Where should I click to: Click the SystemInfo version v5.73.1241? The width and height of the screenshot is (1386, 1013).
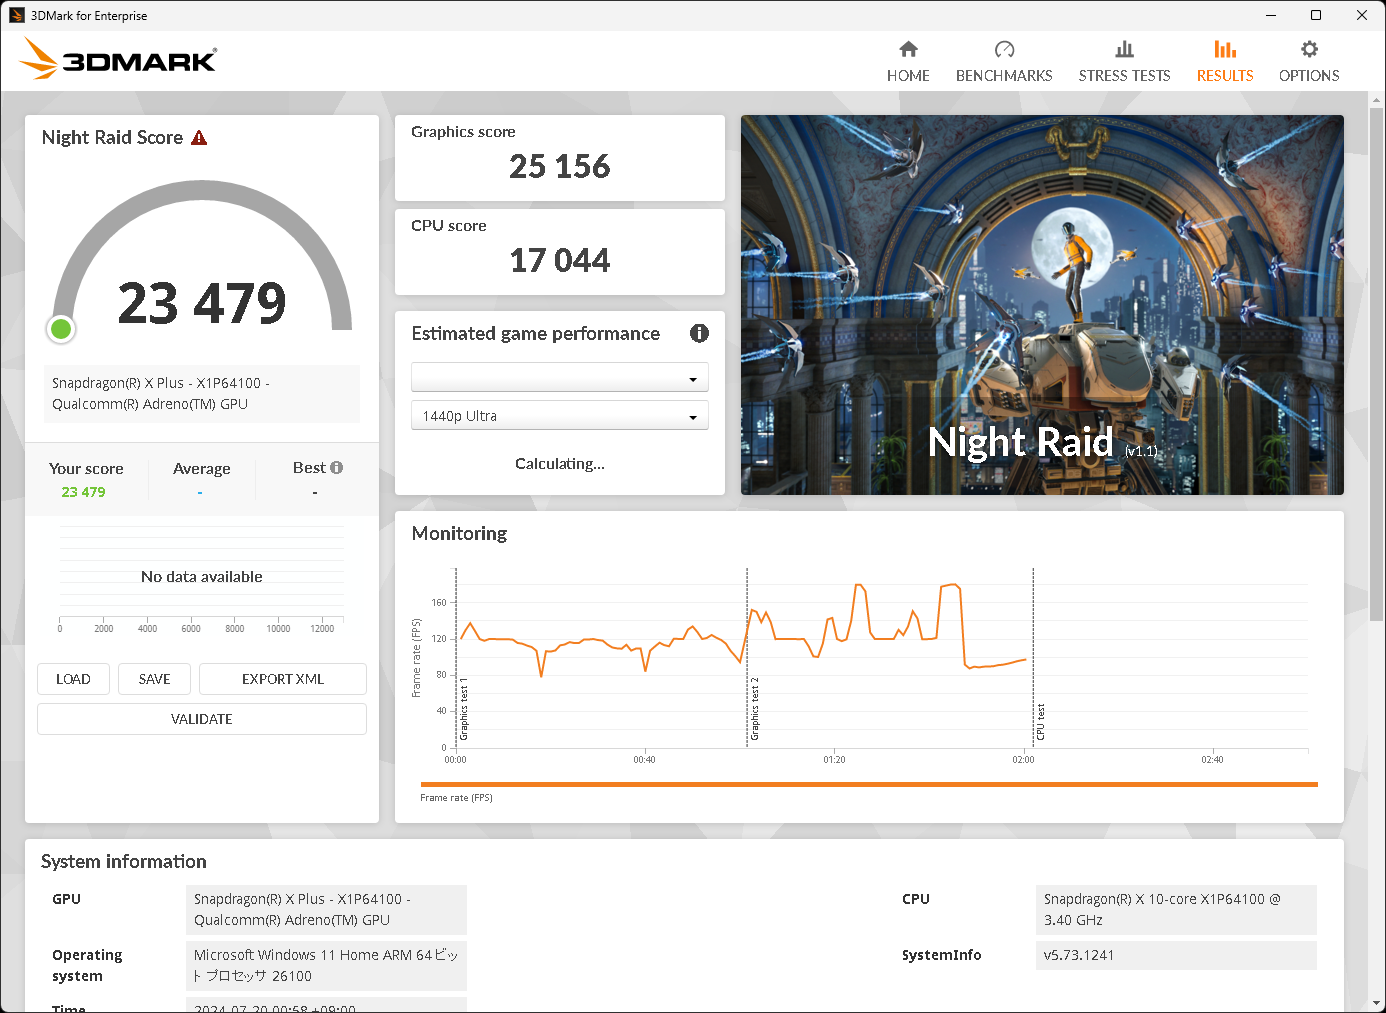coord(1176,955)
